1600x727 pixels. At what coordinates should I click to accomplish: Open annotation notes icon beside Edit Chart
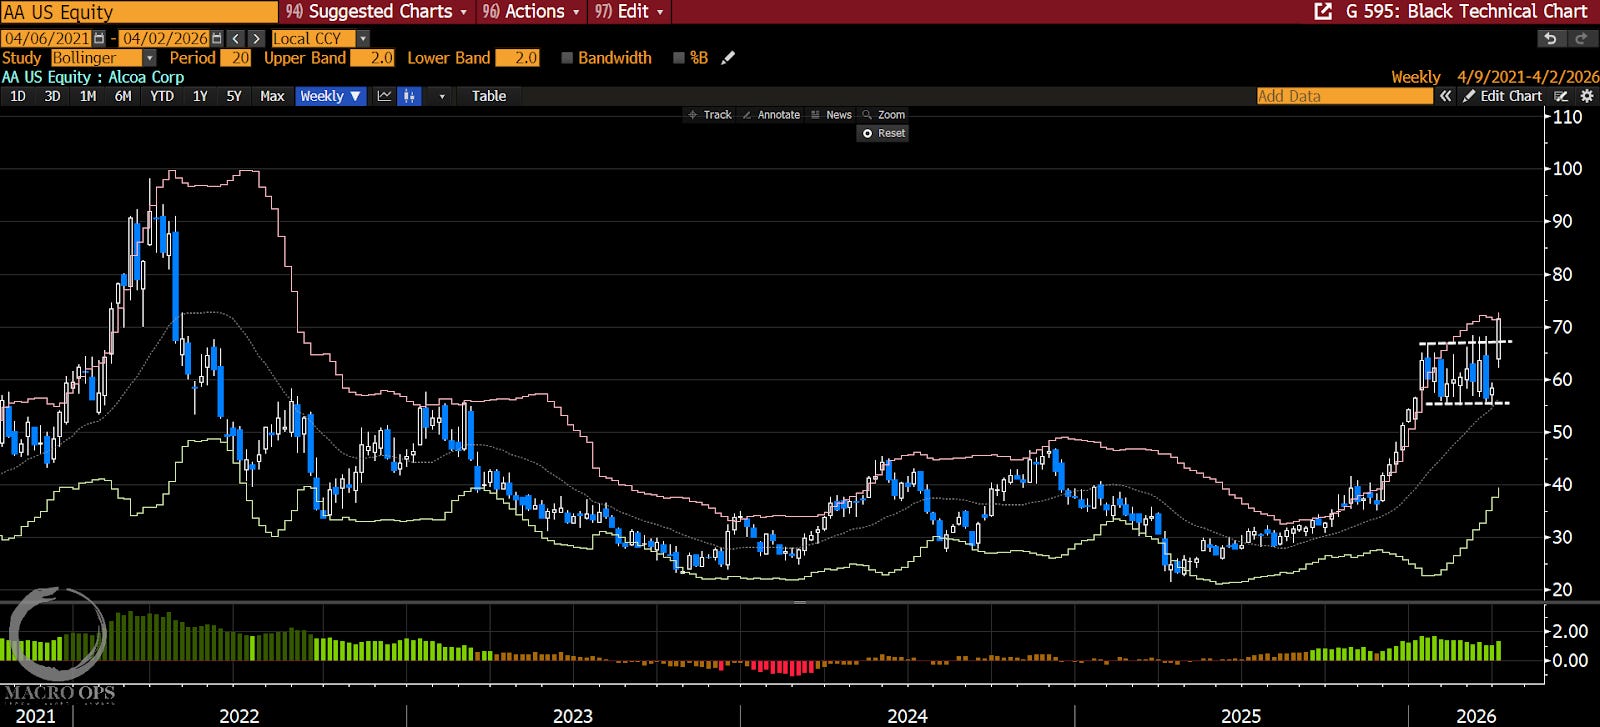(x=1561, y=96)
